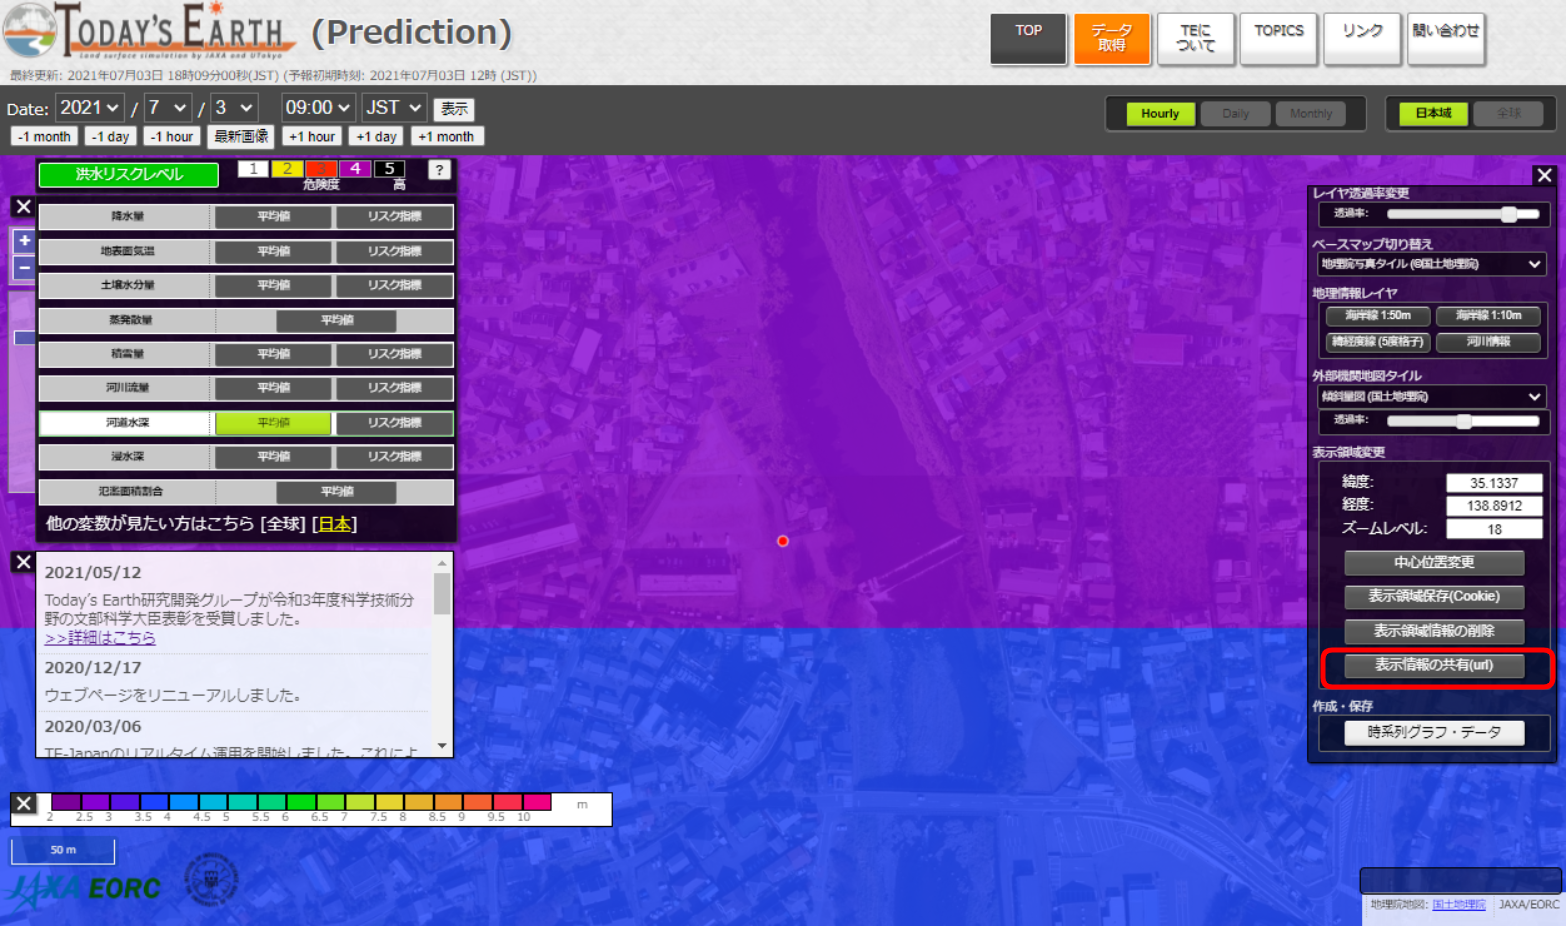Go back with -1 hour button

(x=172, y=137)
